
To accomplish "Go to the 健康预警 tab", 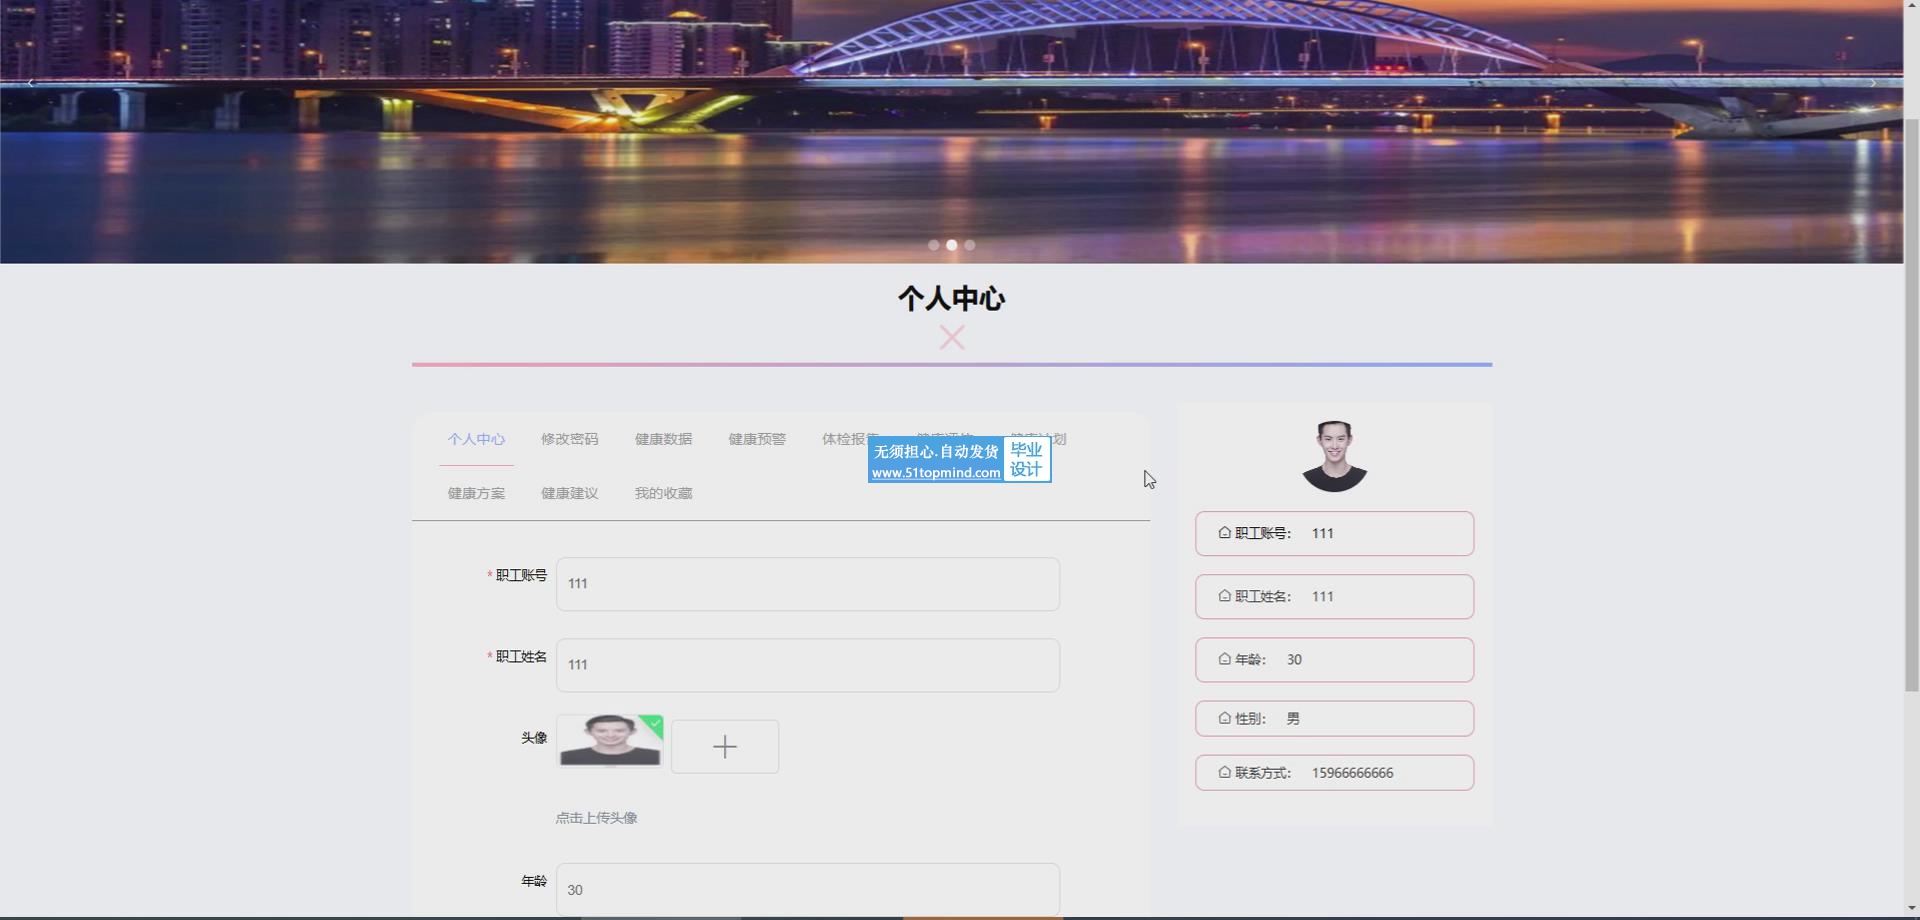I will tap(757, 439).
